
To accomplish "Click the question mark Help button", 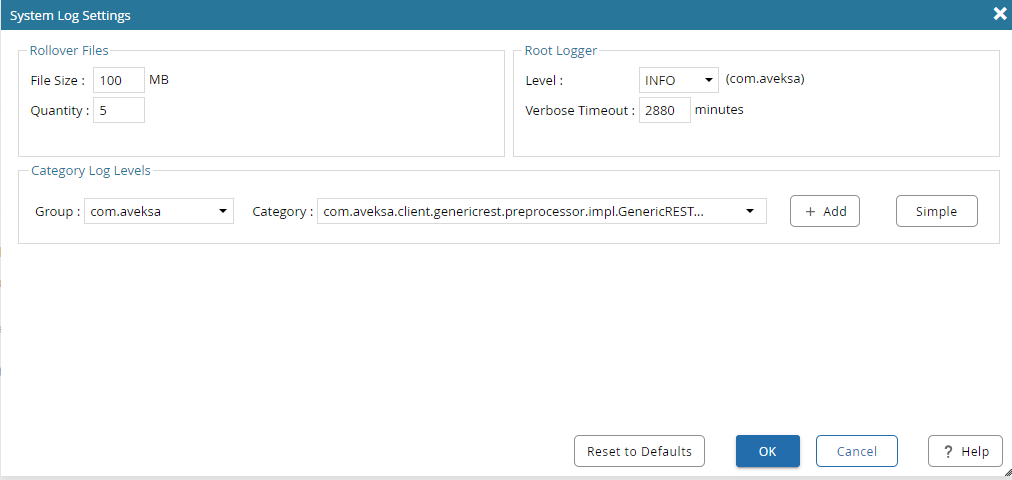I will 964,451.
